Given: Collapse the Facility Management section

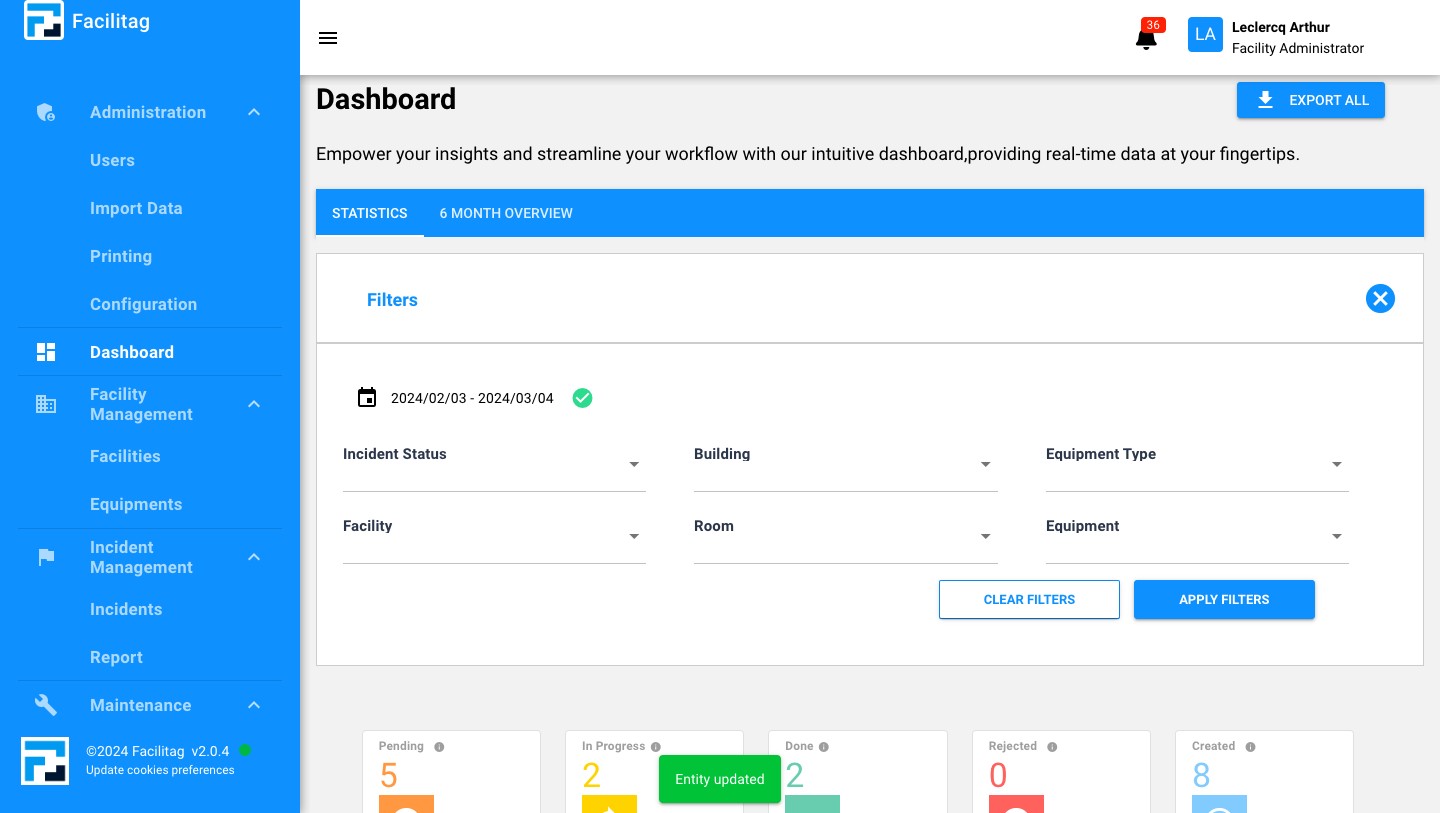Looking at the screenshot, I should [254, 404].
